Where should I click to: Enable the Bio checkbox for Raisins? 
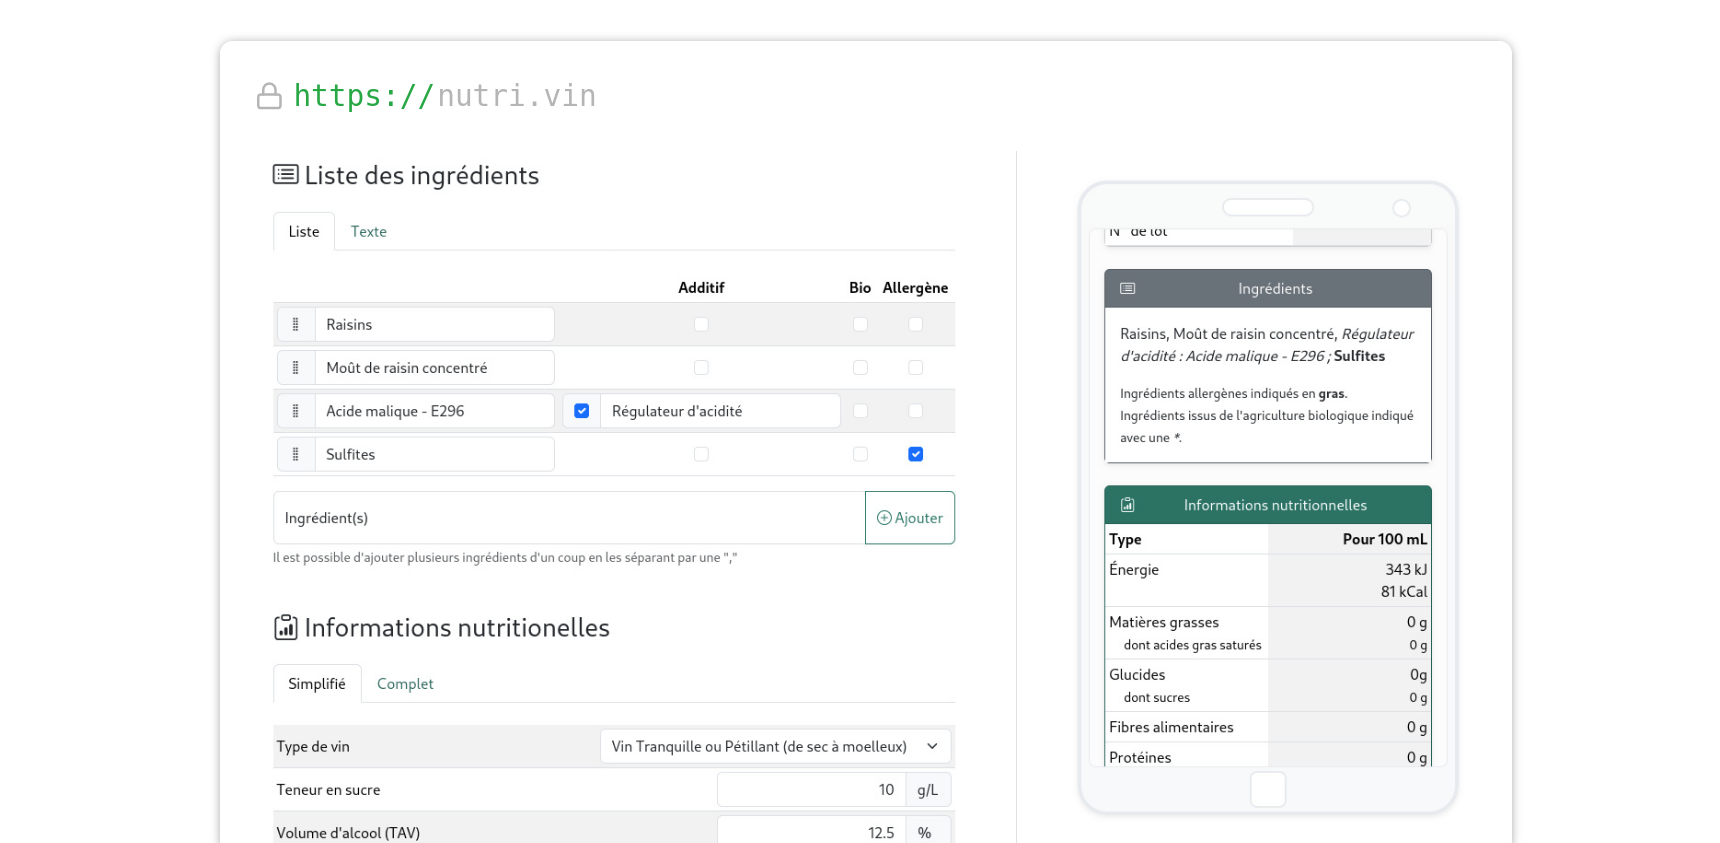(860, 325)
